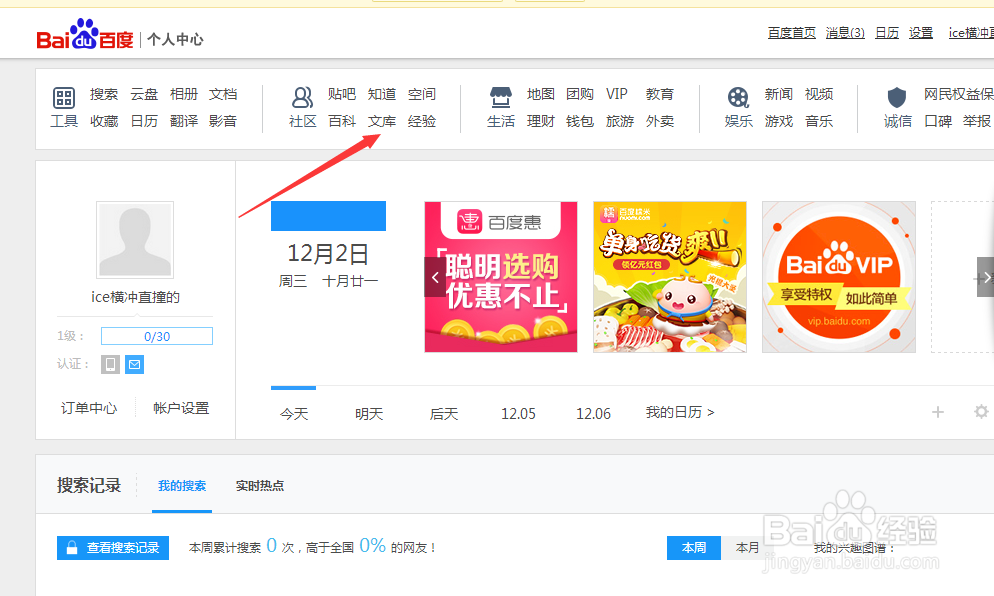Viewport: 994px width, 596px height.
Task: Open 订单中心
Action: tap(89, 408)
